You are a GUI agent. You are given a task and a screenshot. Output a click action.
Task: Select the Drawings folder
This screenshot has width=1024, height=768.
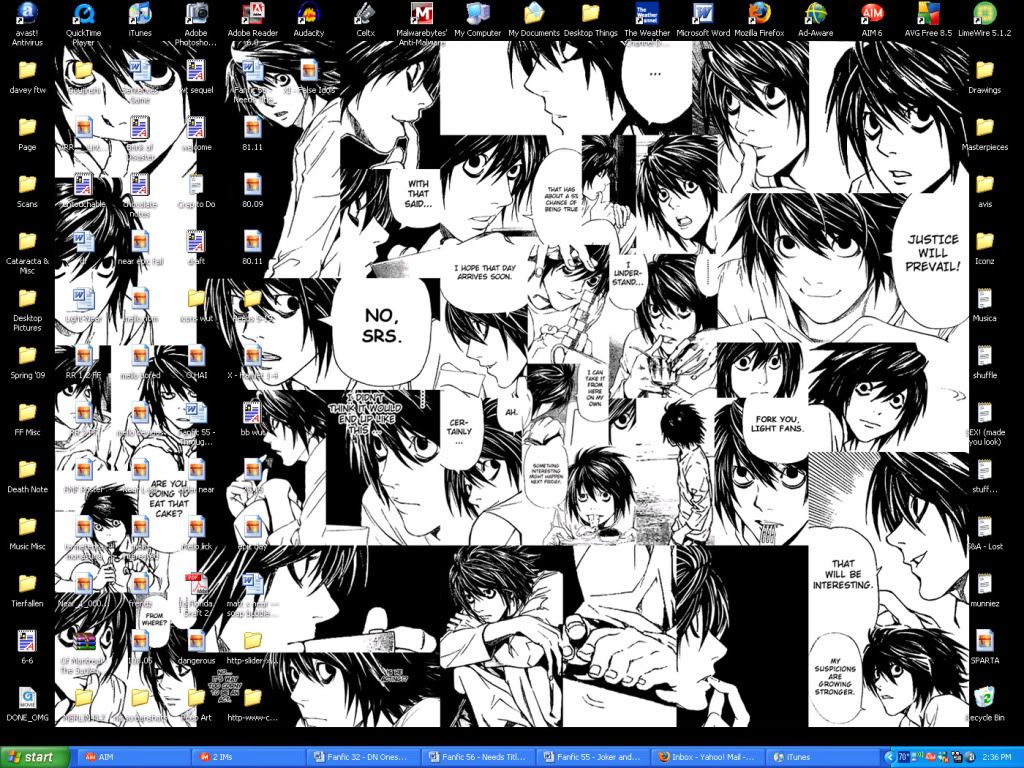985,77
